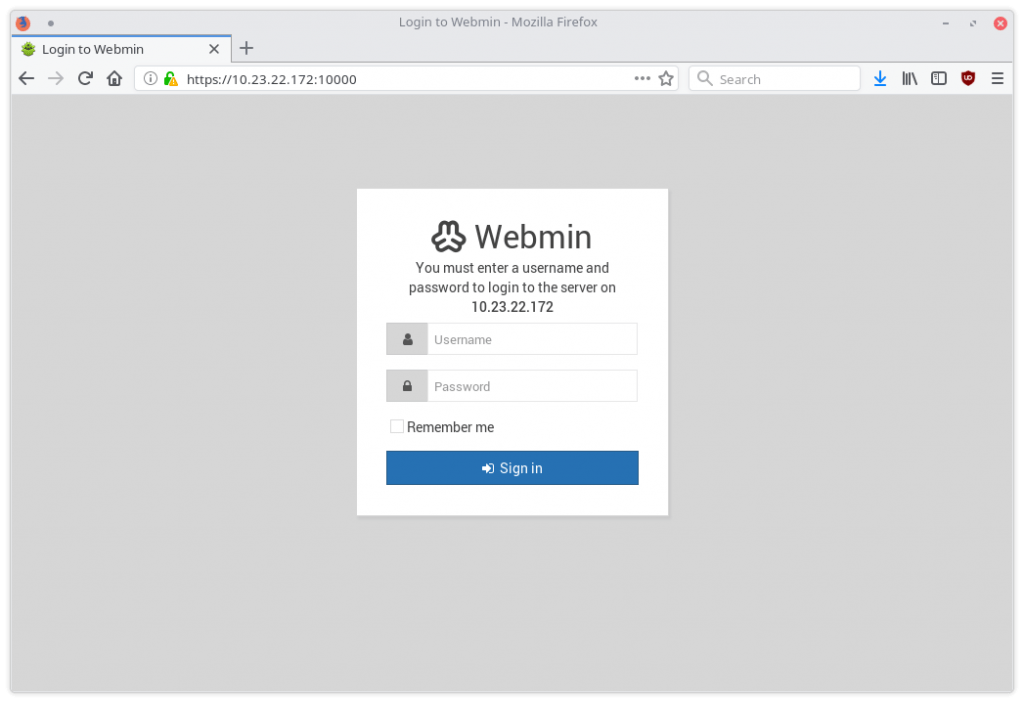Viewport: 1024px width, 703px height.
Task: Open the uBlock Origin shield icon
Action: pyautogui.click(x=968, y=78)
